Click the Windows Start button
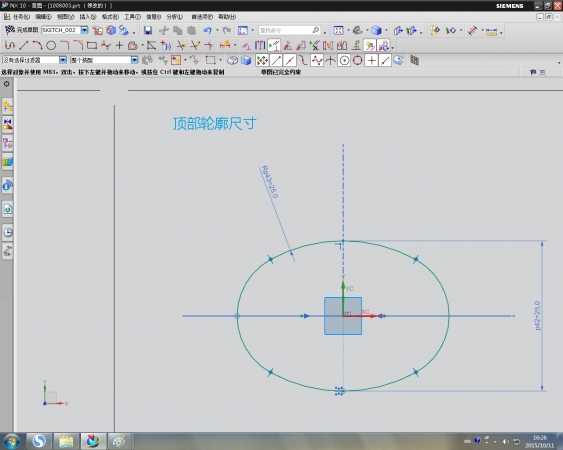This screenshot has width=563, height=450. coord(11,441)
